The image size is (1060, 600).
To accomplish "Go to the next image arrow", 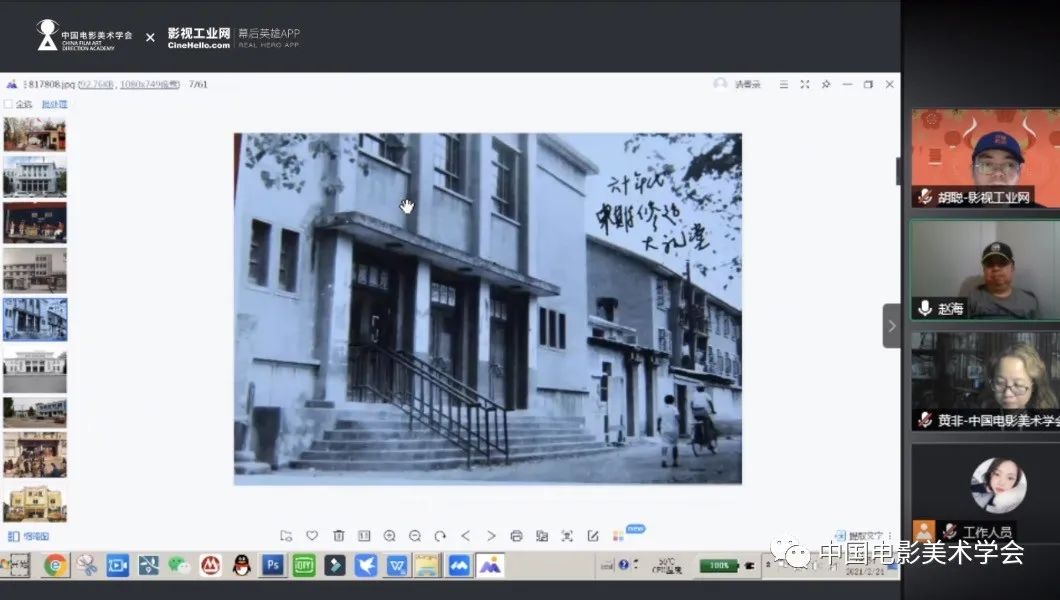I will tap(491, 536).
